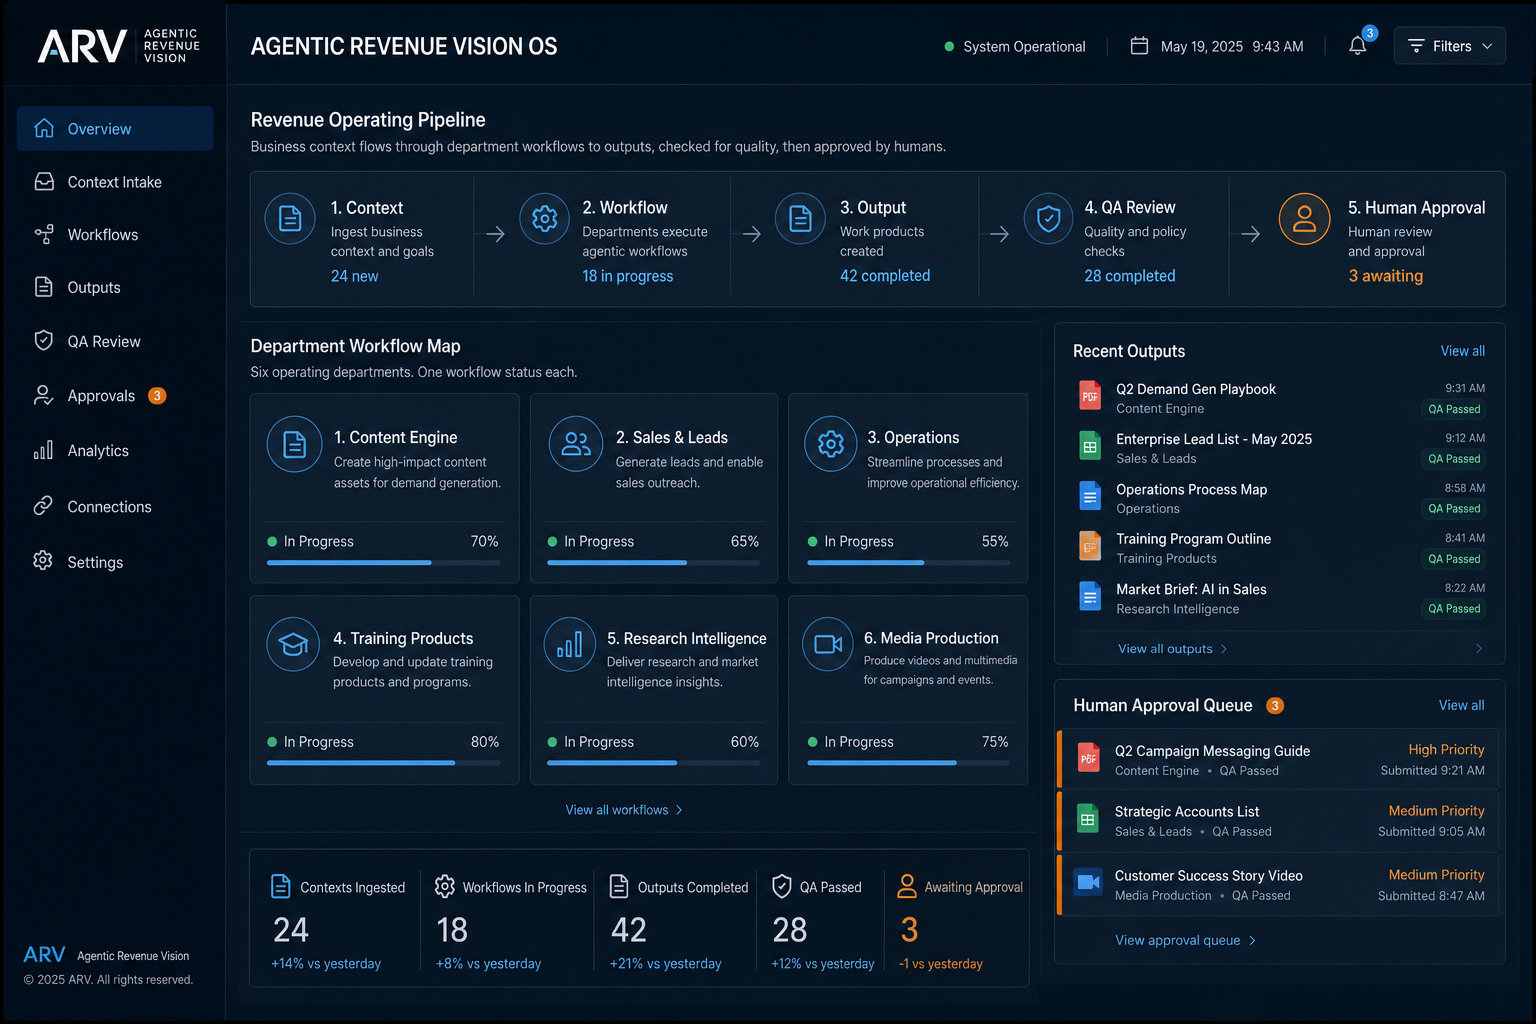Follow the View approval queue link
The height and width of the screenshot is (1024, 1536).
(x=1185, y=940)
